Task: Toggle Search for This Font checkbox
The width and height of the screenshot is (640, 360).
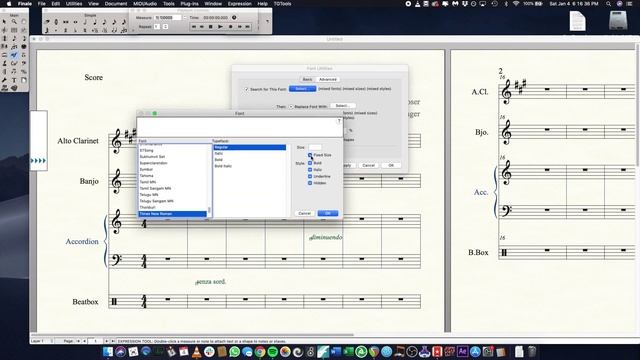Action: pos(246,89)
